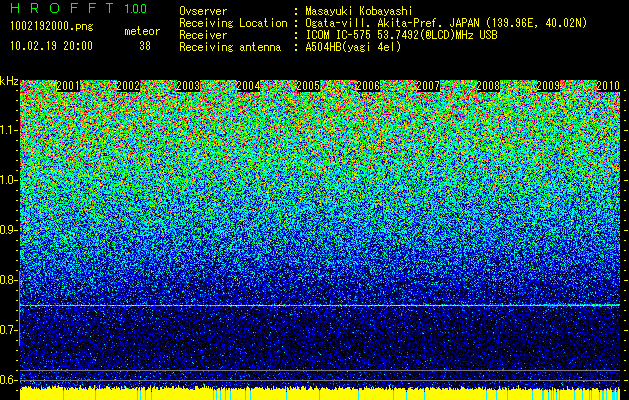Click the 2007 time marker
This screenshot has height=400, width=629.
[428, 86]
